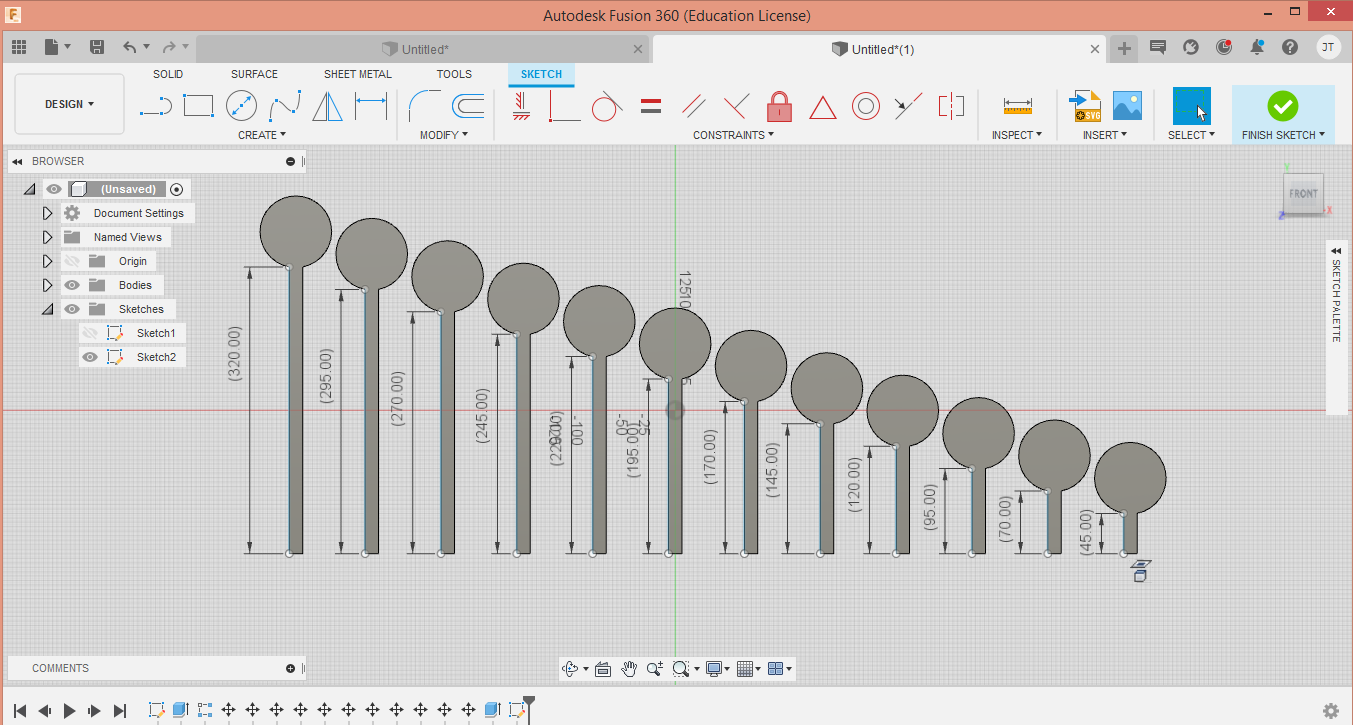Select the 2-Point Rectangle tool
This screenshot has width=1353, height=725.
[199, 105]
